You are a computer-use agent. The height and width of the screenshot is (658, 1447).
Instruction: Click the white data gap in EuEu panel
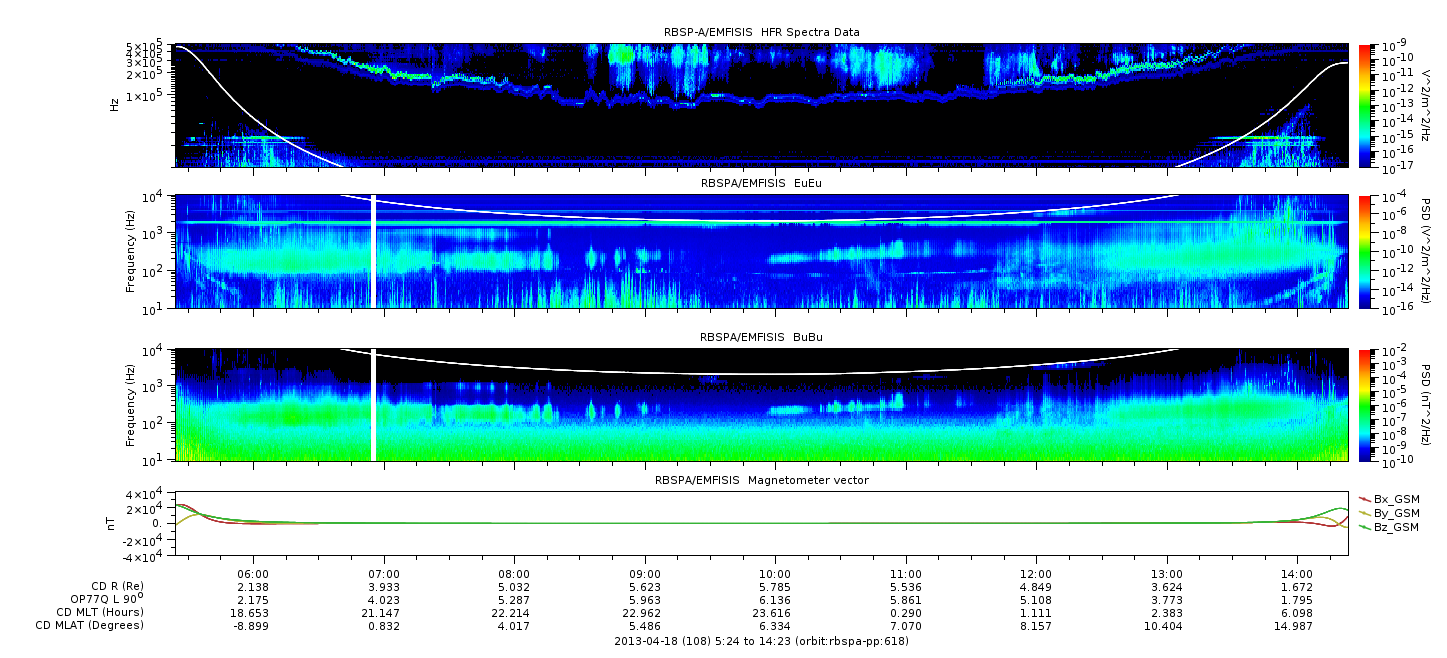coord(374,251)
